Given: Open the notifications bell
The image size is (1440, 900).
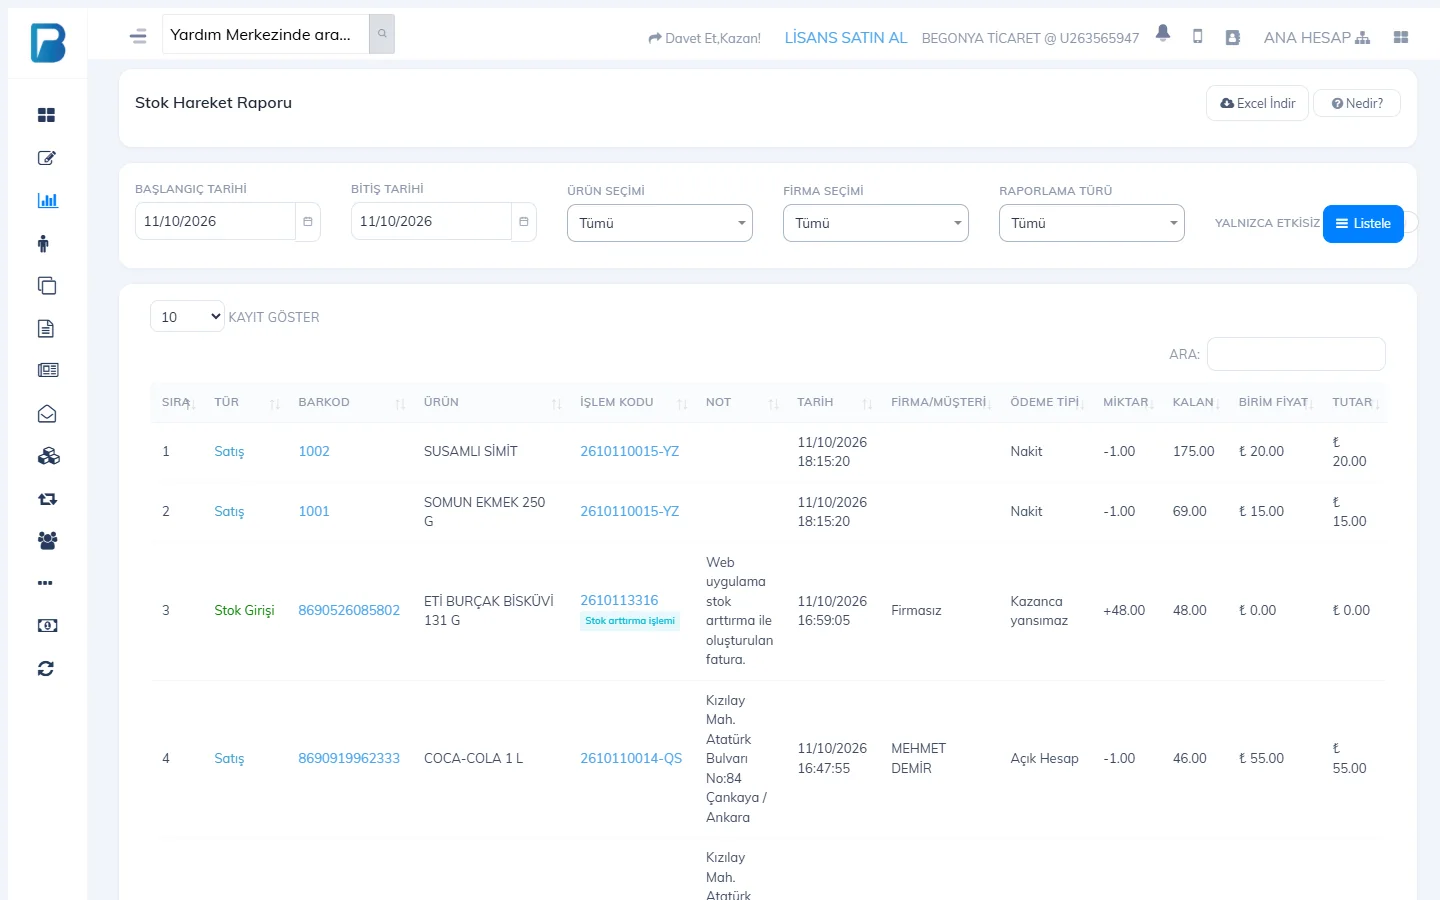Looking at the screenshot, I should tap(1163, 34).
